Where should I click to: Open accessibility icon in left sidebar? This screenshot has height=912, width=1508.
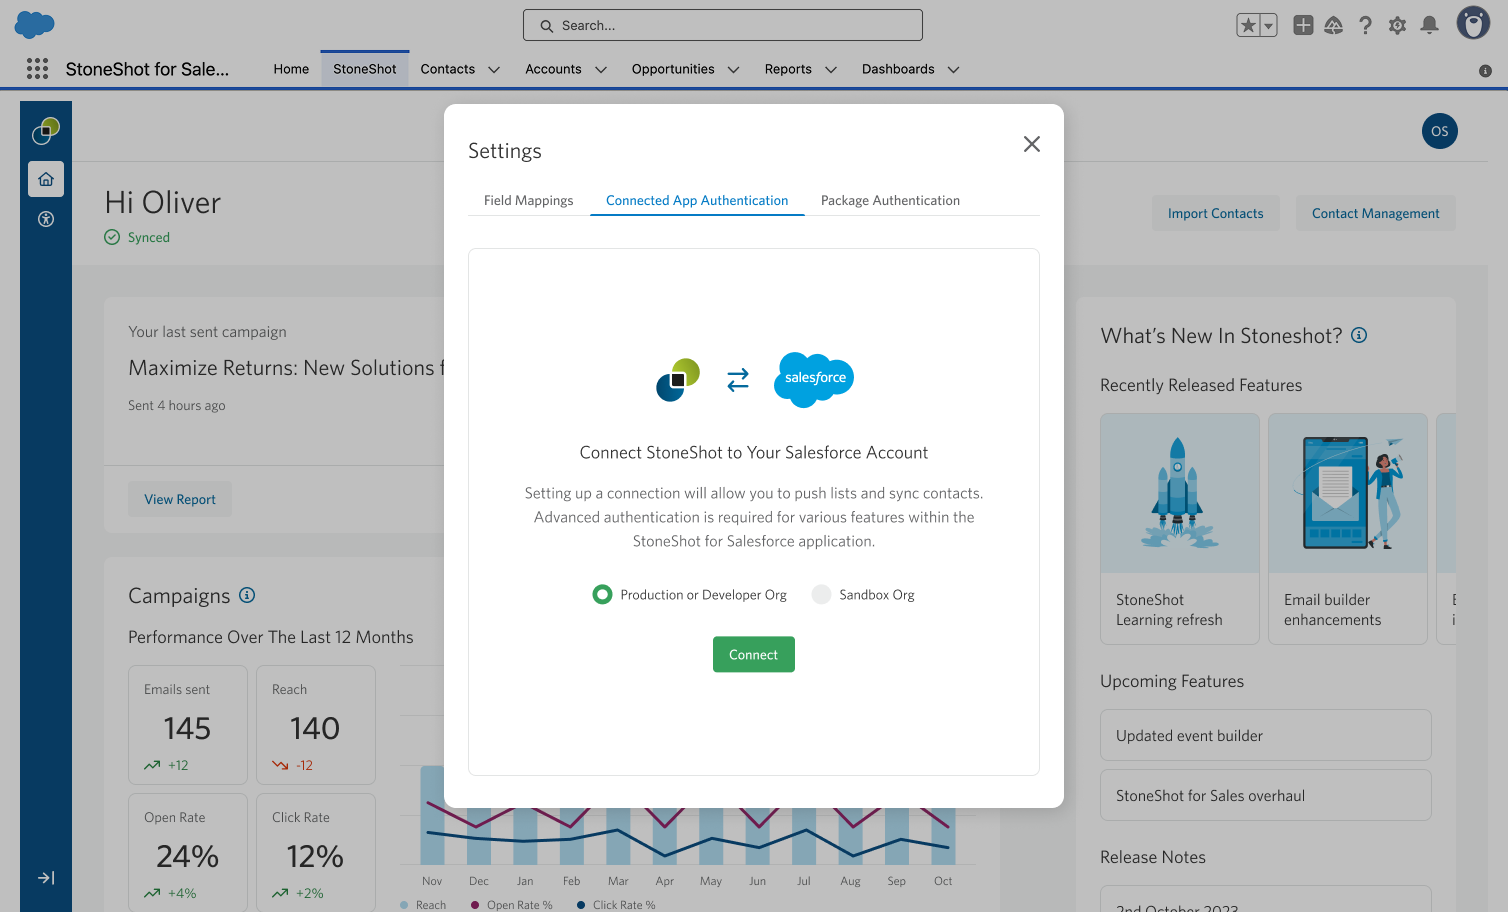tap(46, 219)
